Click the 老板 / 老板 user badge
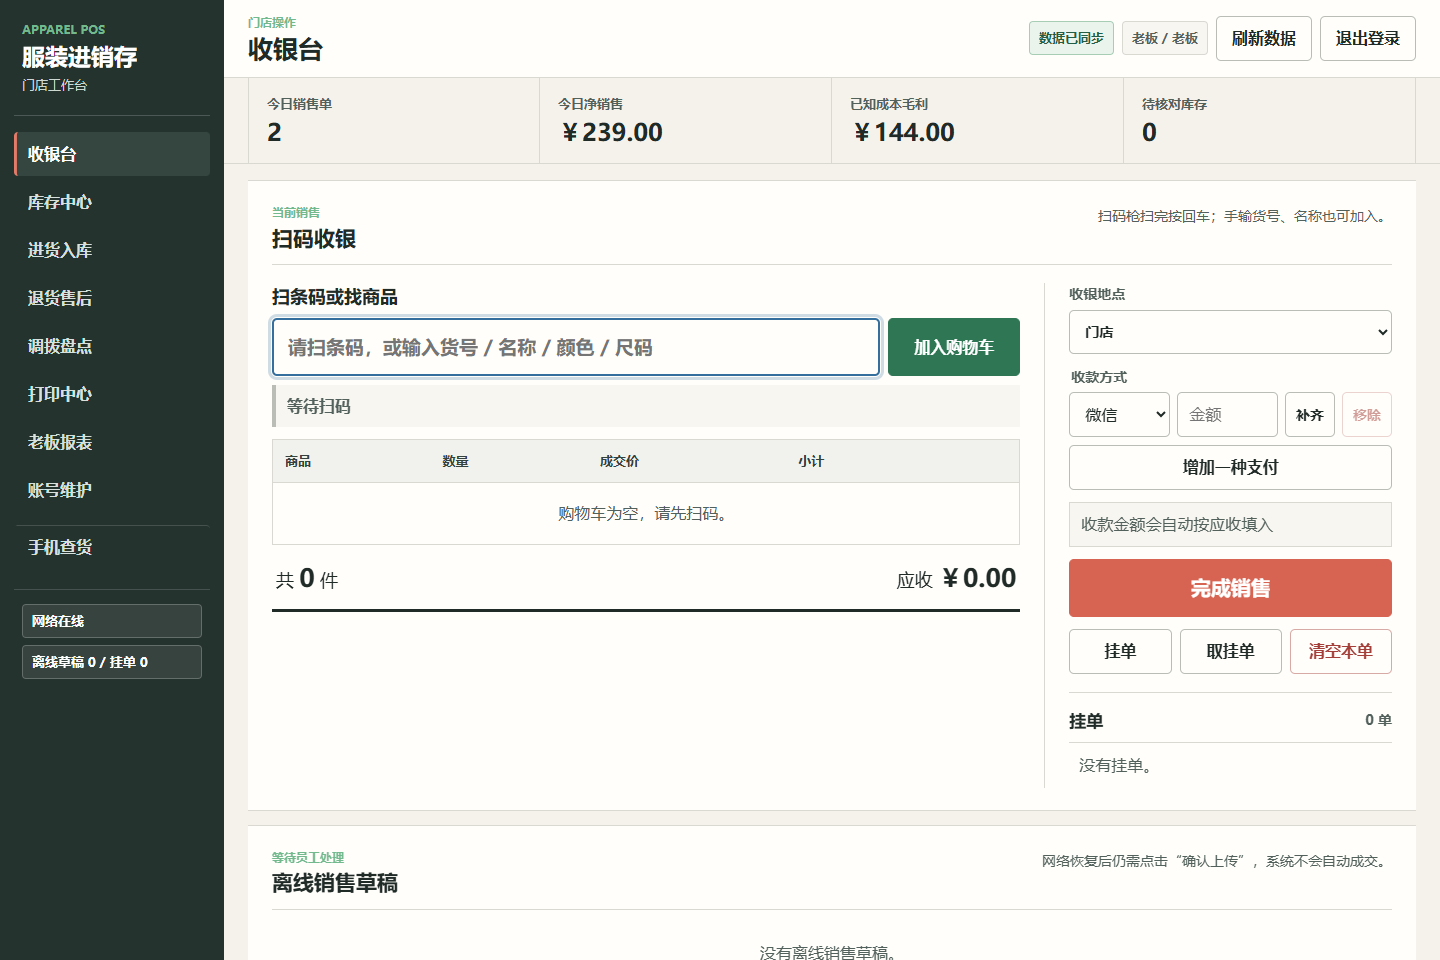Image resolution: width=1440 pixels, height=960 pixels. 1165,38
